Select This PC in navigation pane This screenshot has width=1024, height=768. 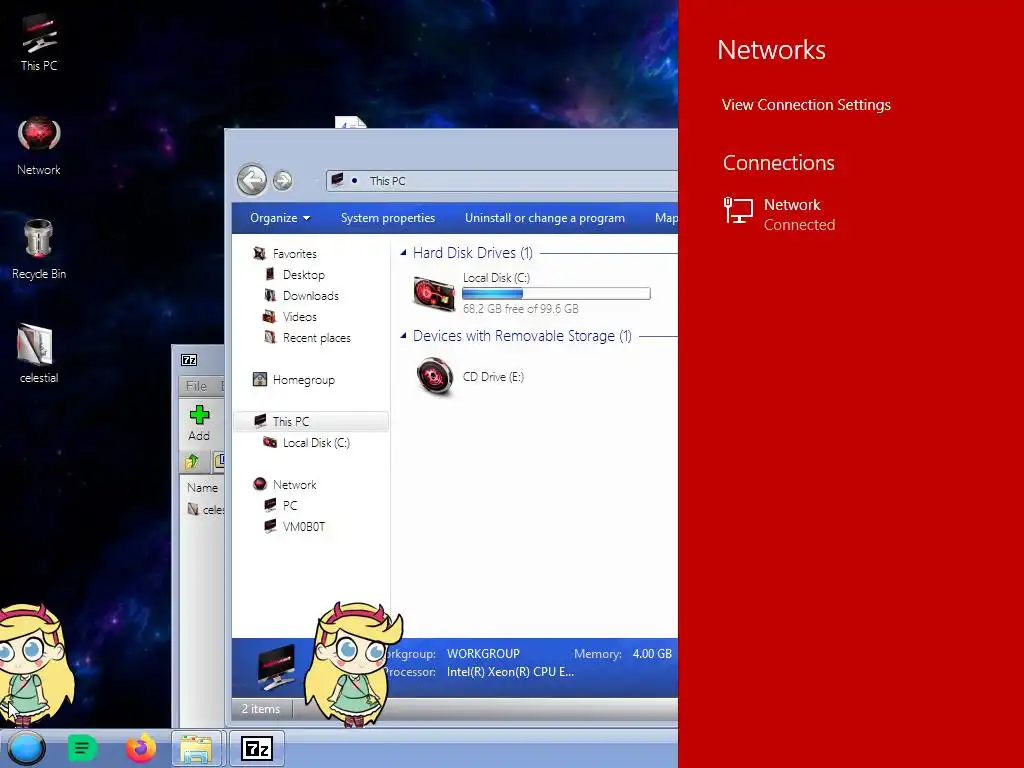(311, 421)
